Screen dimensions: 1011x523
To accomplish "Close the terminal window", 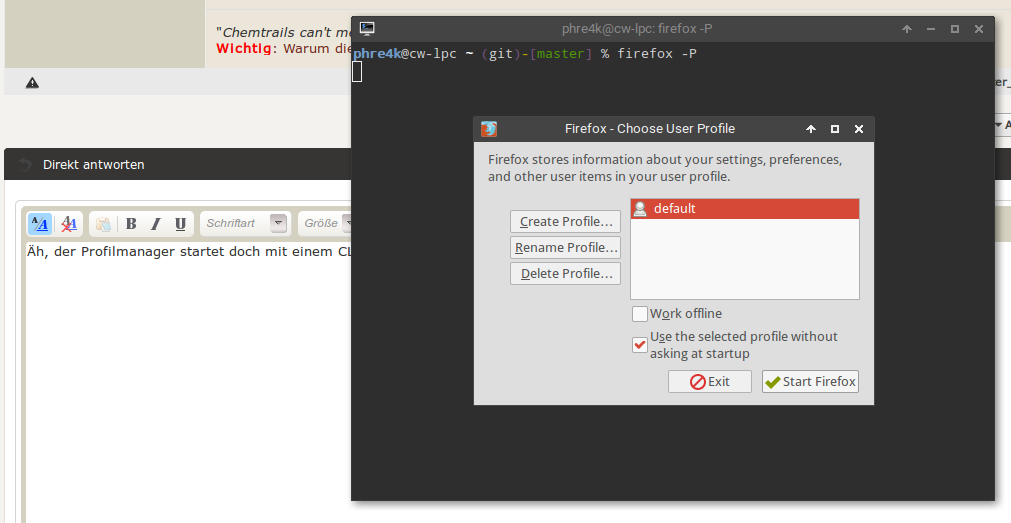I will (979, 29).
